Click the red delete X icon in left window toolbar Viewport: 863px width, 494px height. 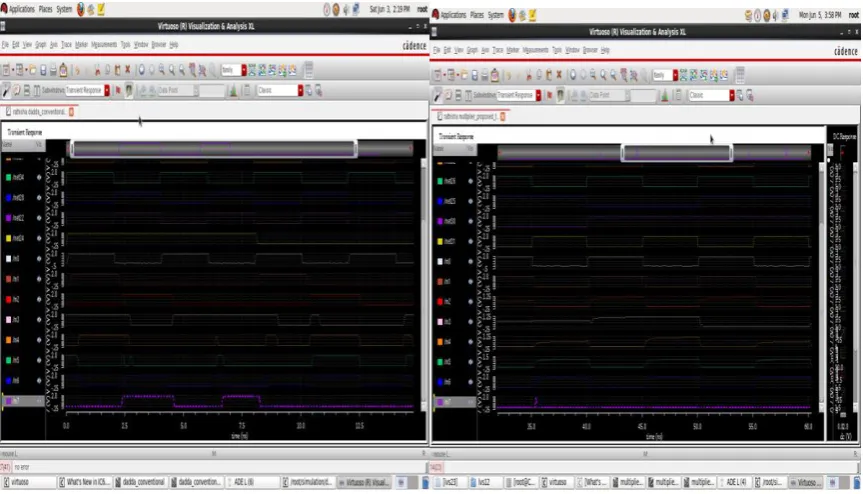click(x=128, y=70)
